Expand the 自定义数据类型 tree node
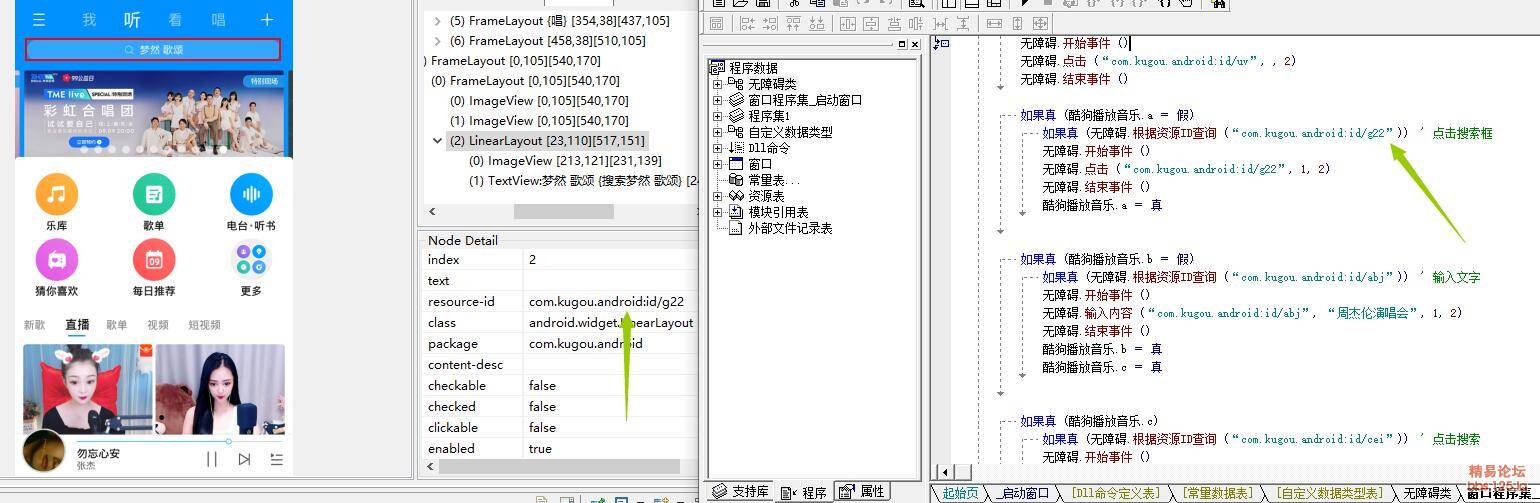 [717, 132]
